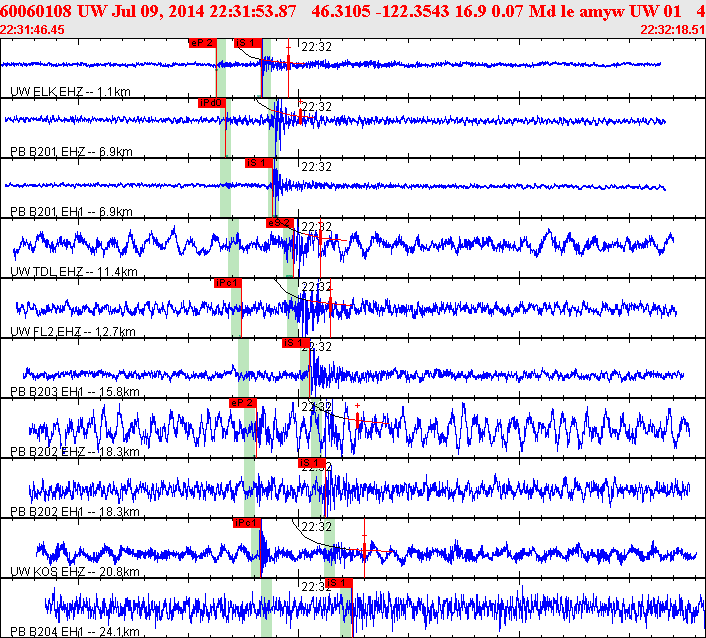
Task: Click the iS 1 pick flag on PB B203 EH1
Action: click(296, 343)
